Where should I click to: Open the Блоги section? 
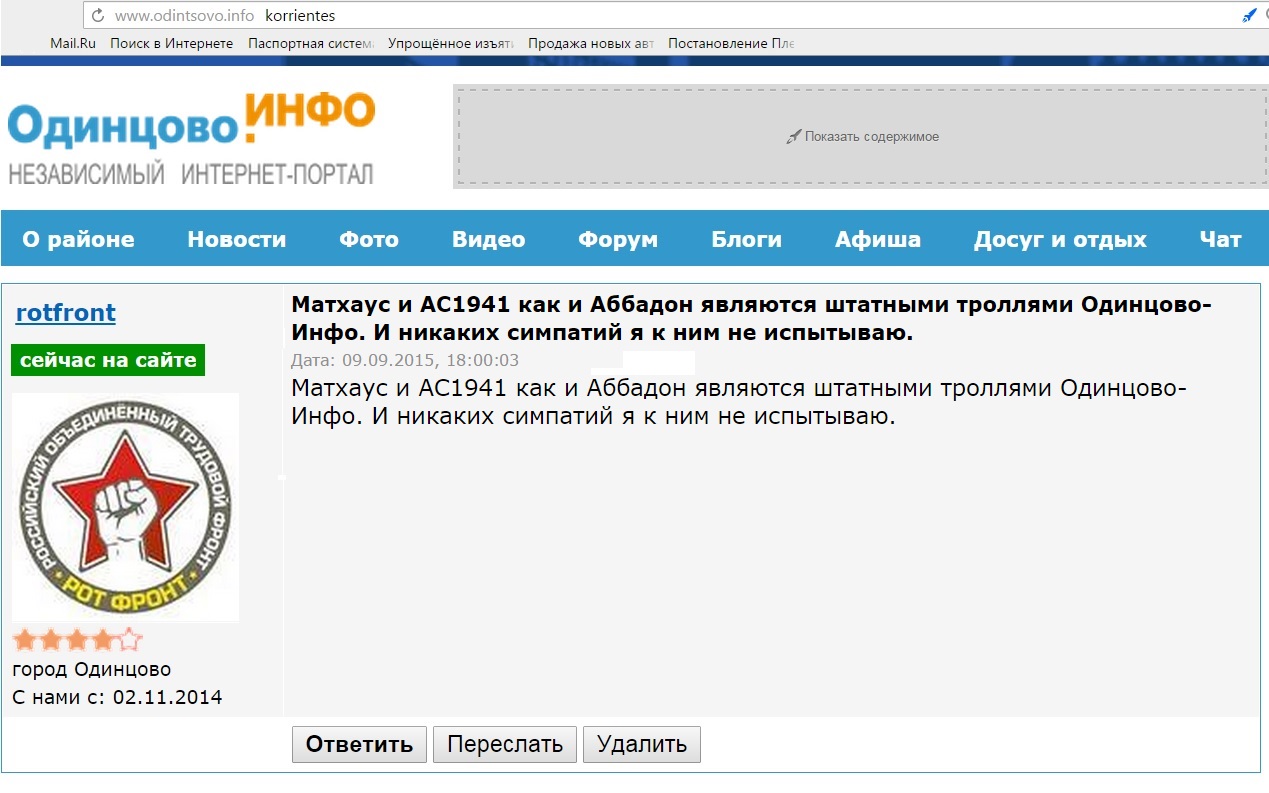click(746, 240)
